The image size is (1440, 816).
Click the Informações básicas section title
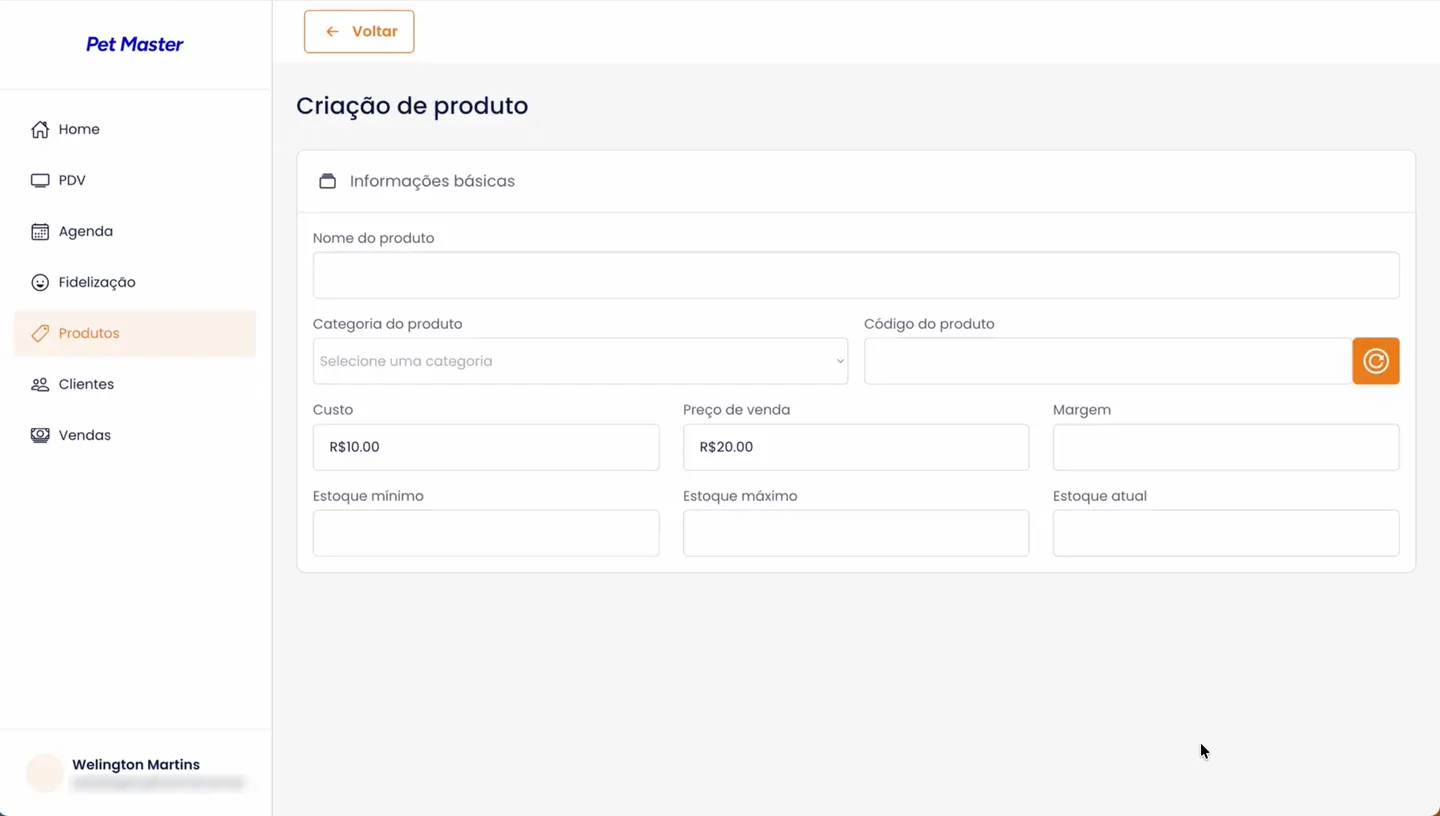[432, 181]
